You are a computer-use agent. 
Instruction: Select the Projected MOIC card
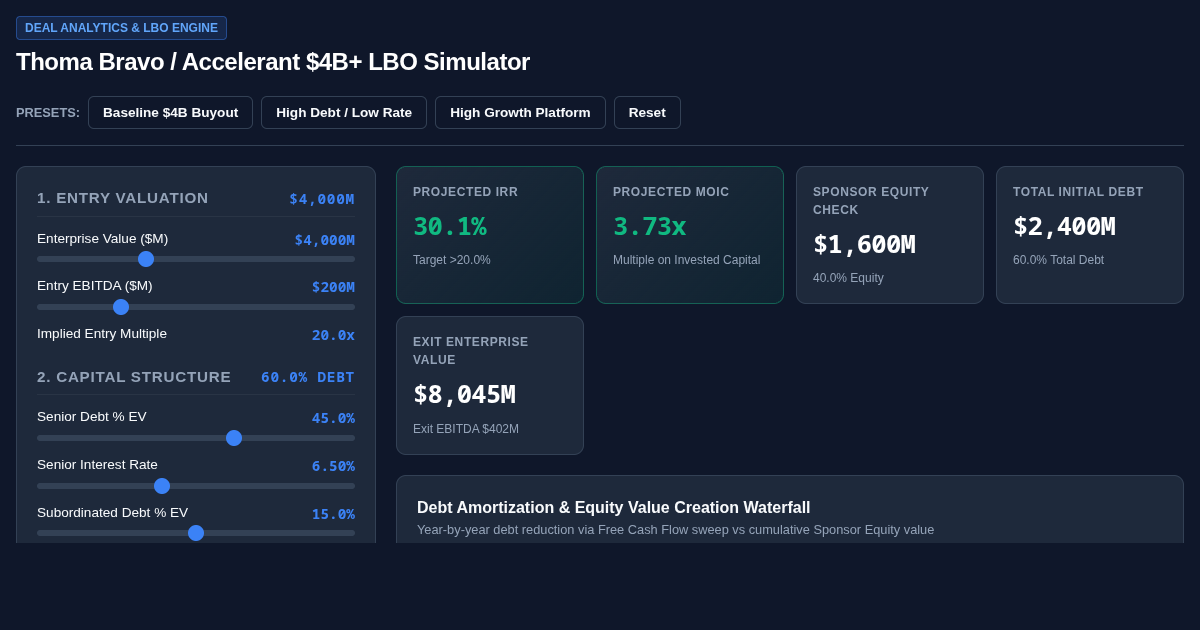click(690, 235)
